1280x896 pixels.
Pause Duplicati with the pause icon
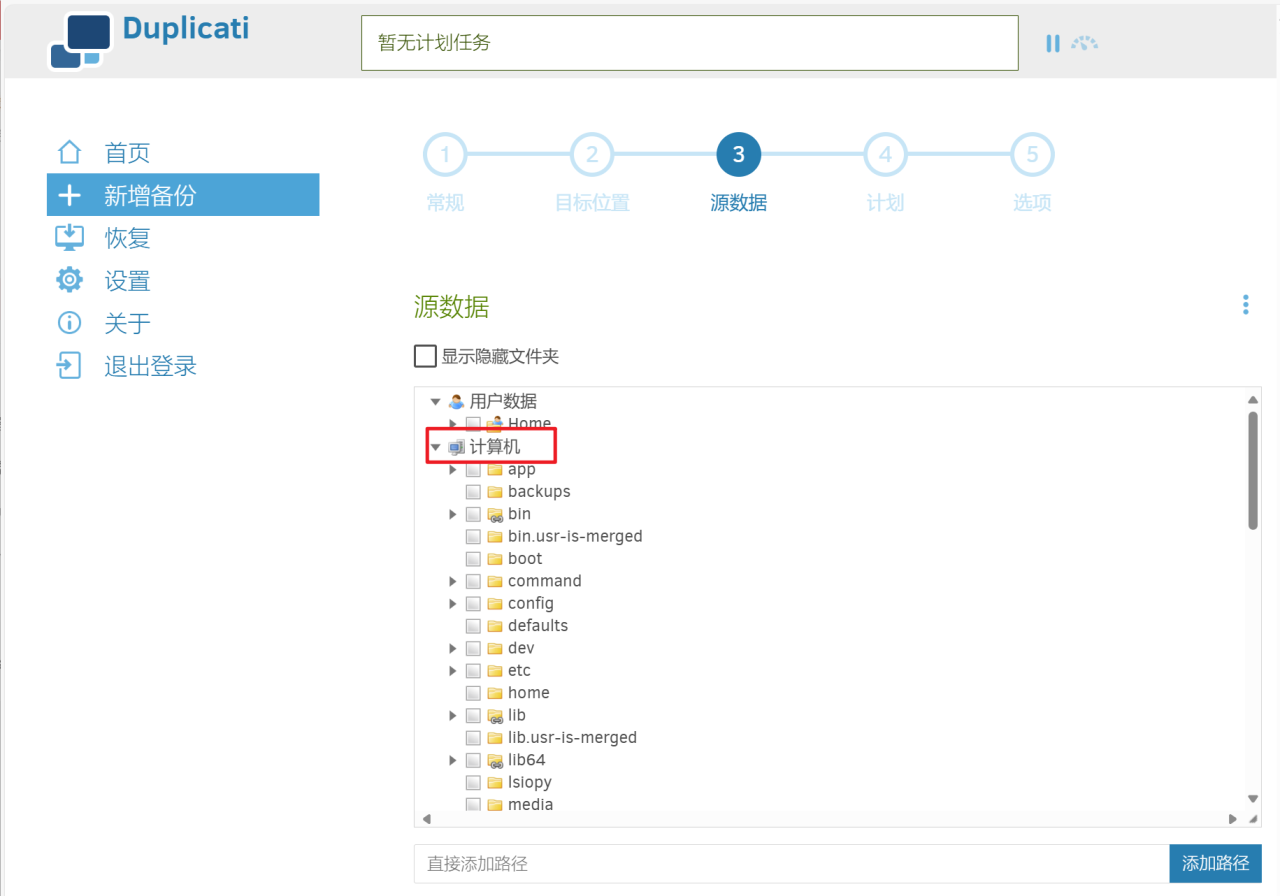point(1052,43)
